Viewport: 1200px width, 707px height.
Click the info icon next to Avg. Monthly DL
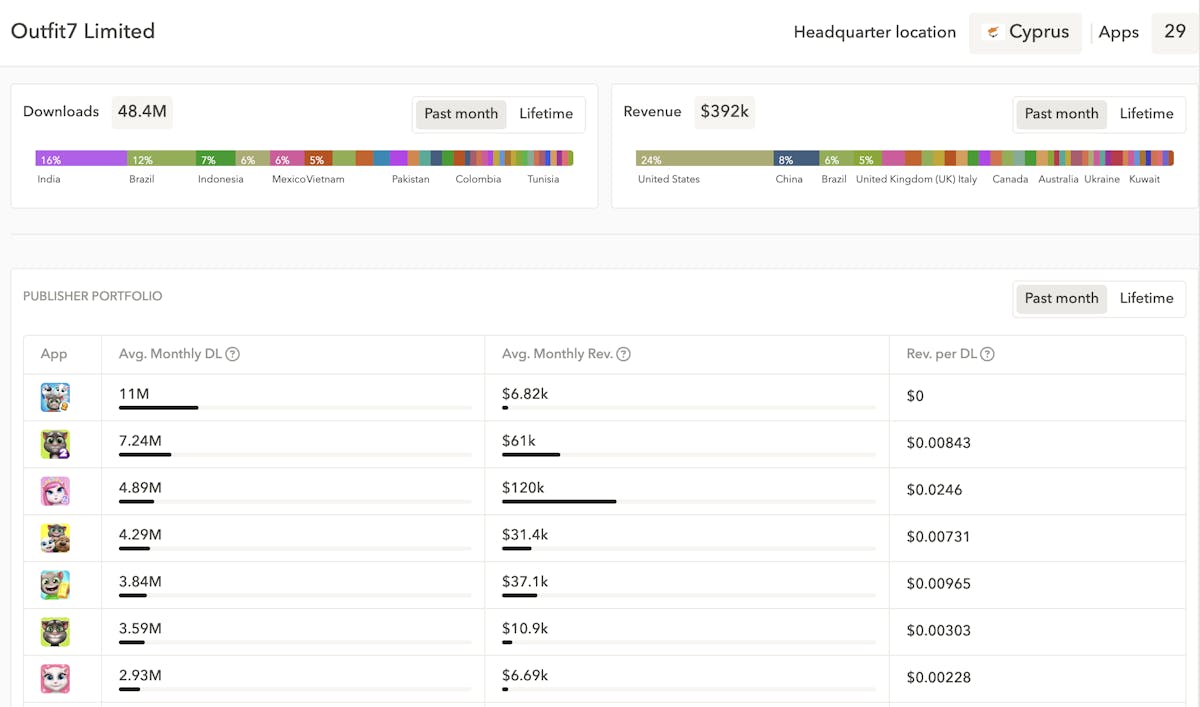coord(232,354)
